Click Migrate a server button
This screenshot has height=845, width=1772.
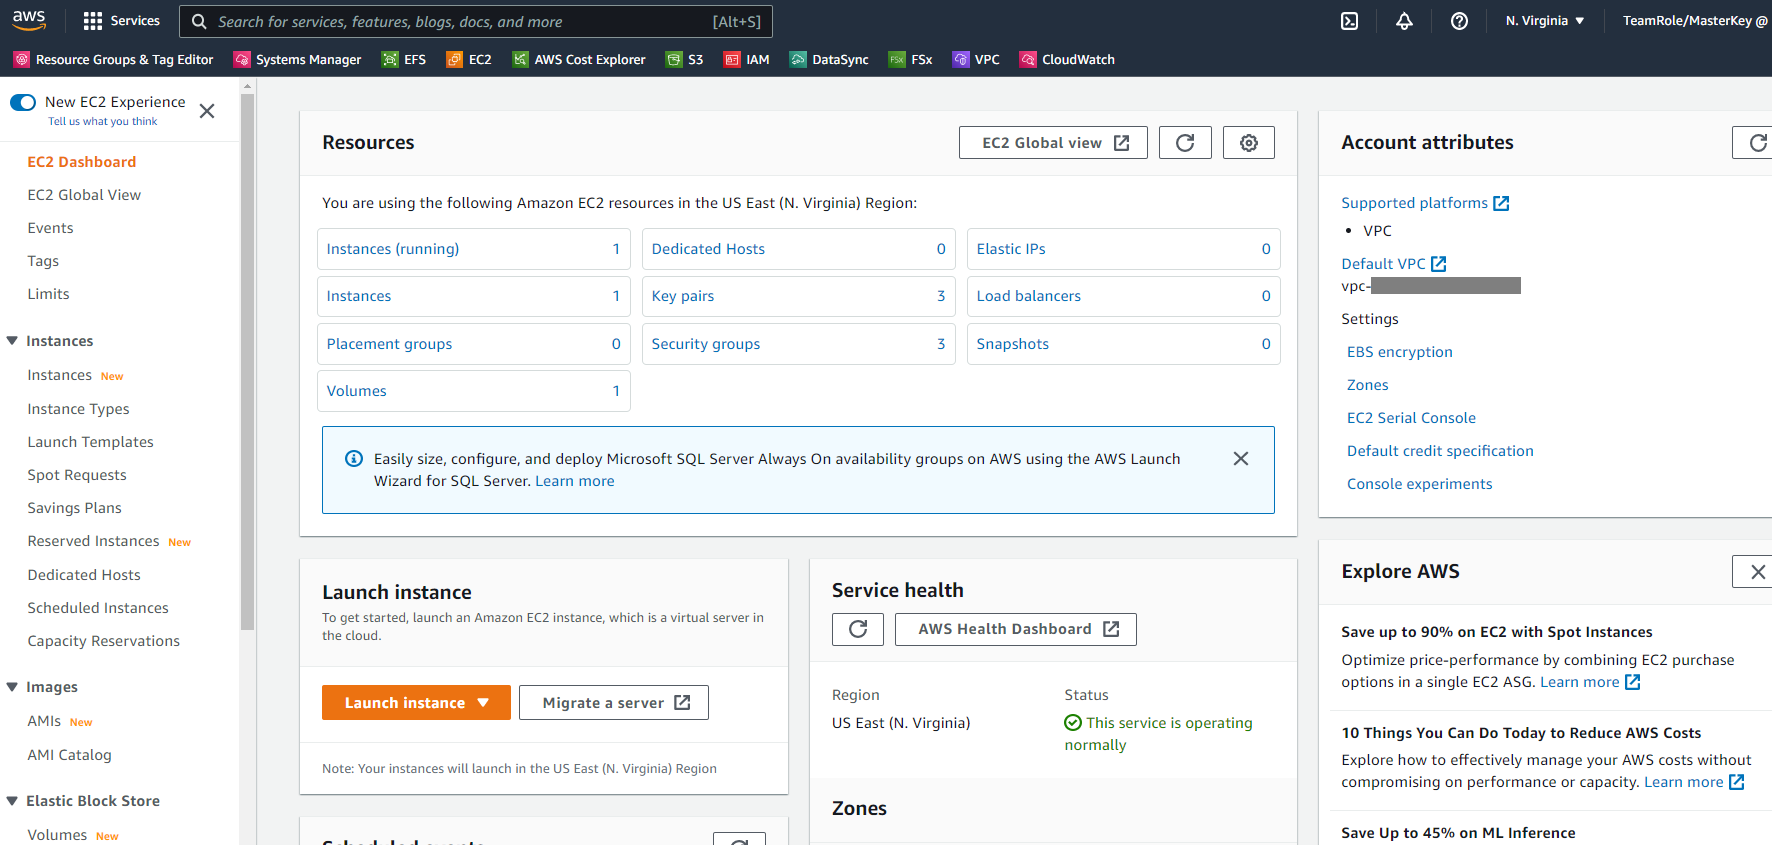[x=614, y=703]
